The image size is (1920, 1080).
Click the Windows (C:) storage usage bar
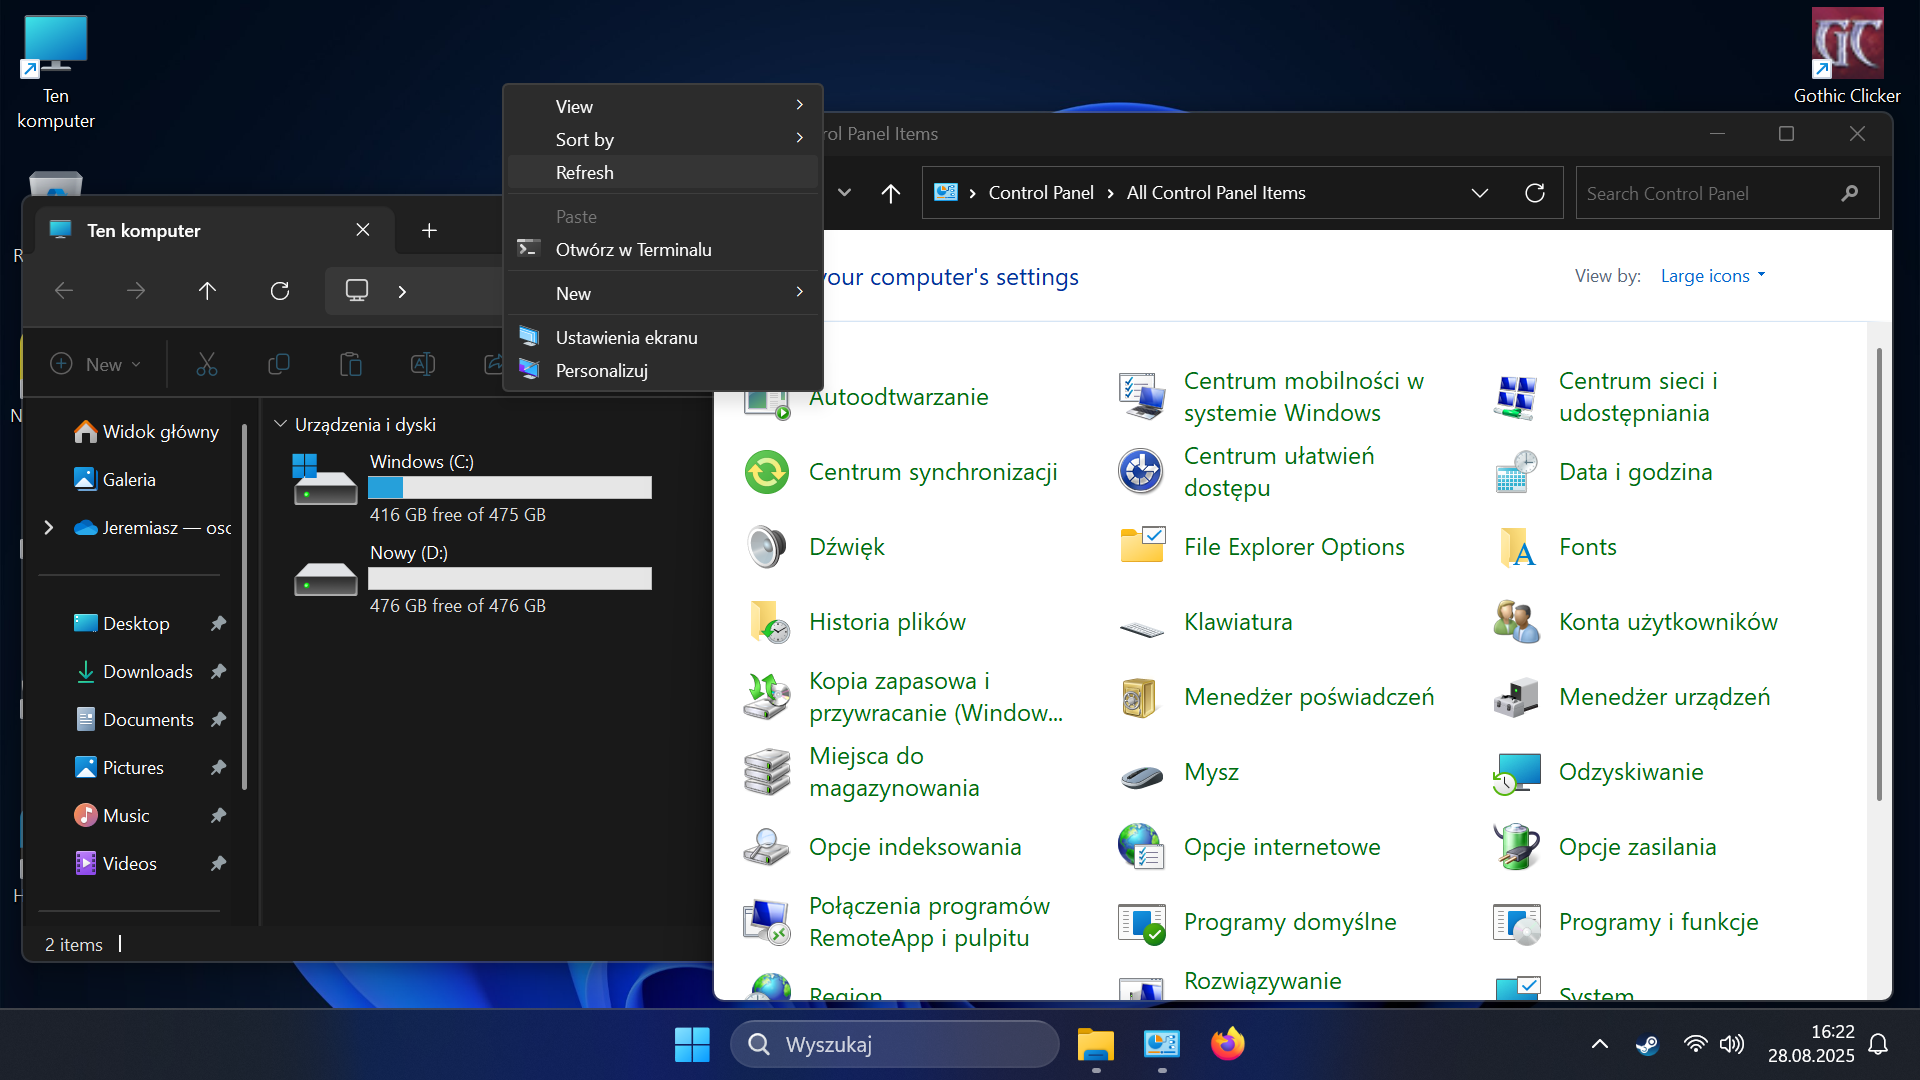(509, 488)
